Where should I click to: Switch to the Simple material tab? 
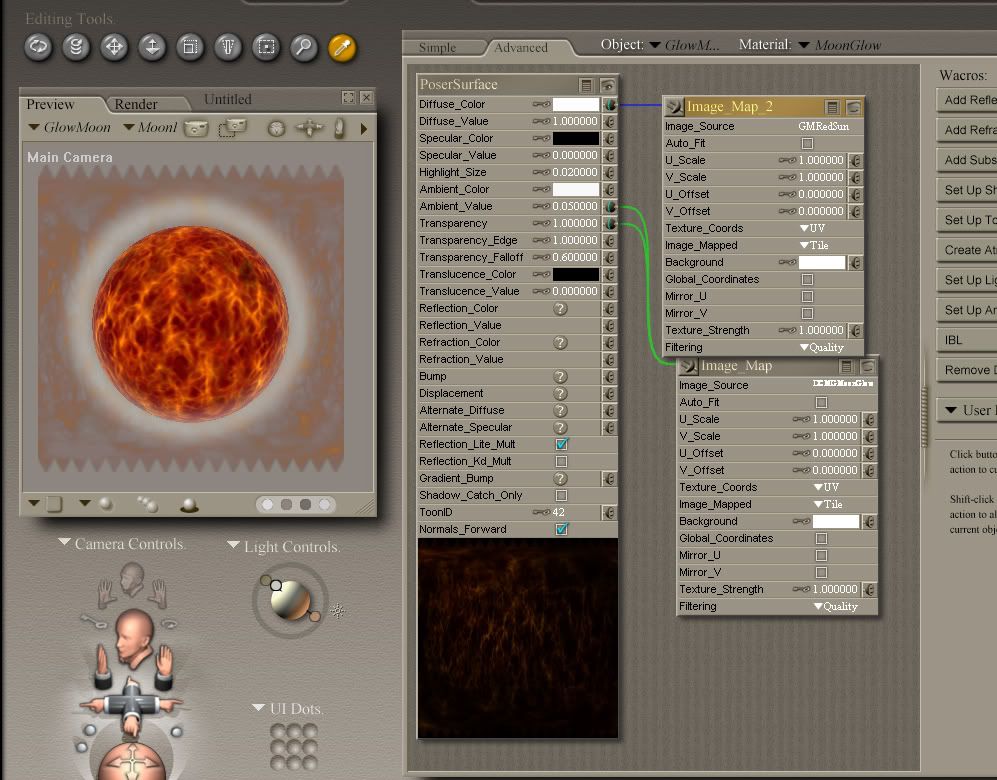[437, 47]
